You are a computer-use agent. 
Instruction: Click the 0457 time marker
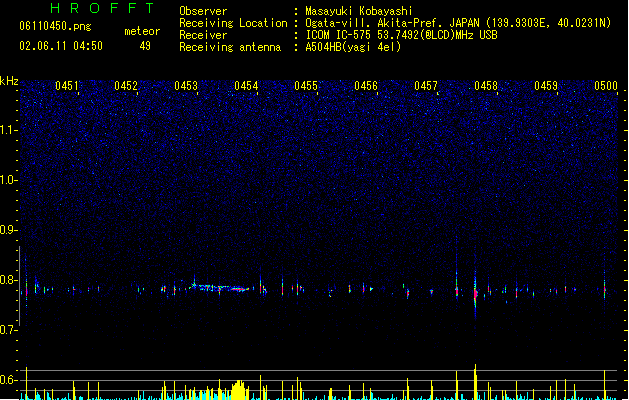coord(426,86)
